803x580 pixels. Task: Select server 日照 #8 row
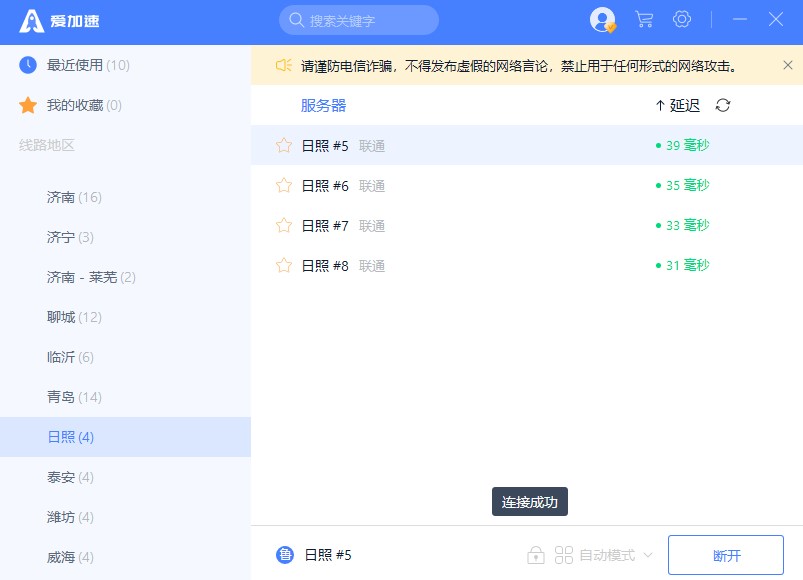pos(527,265)
